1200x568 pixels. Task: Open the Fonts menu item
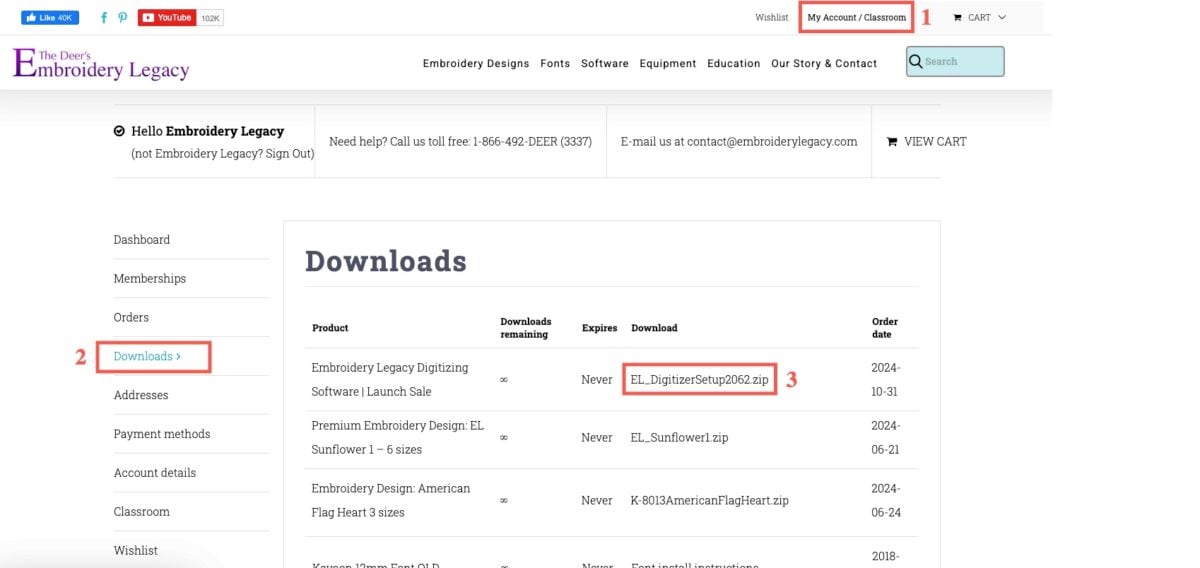click(555, 63)
